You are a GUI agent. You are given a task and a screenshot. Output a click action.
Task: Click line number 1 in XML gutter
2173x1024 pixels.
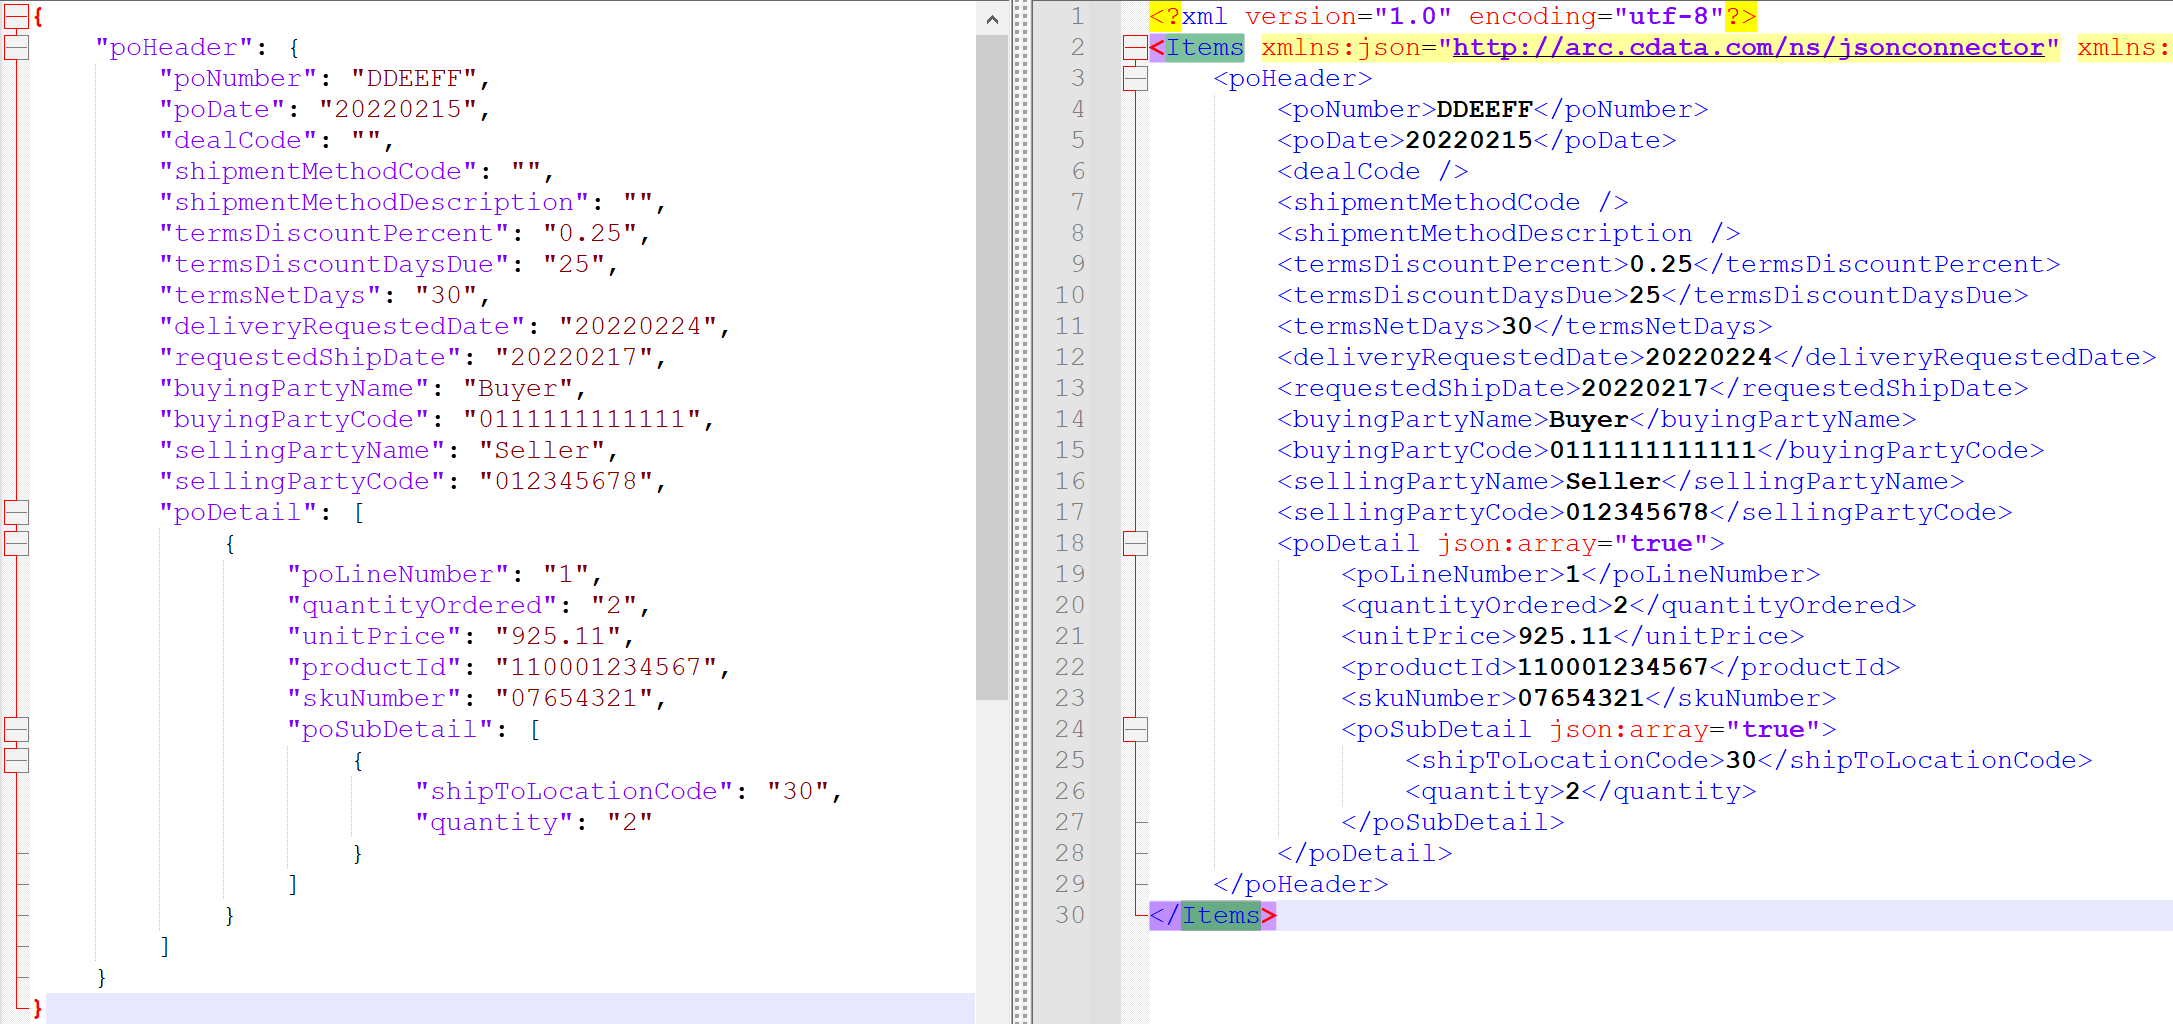click(1078, 16)
